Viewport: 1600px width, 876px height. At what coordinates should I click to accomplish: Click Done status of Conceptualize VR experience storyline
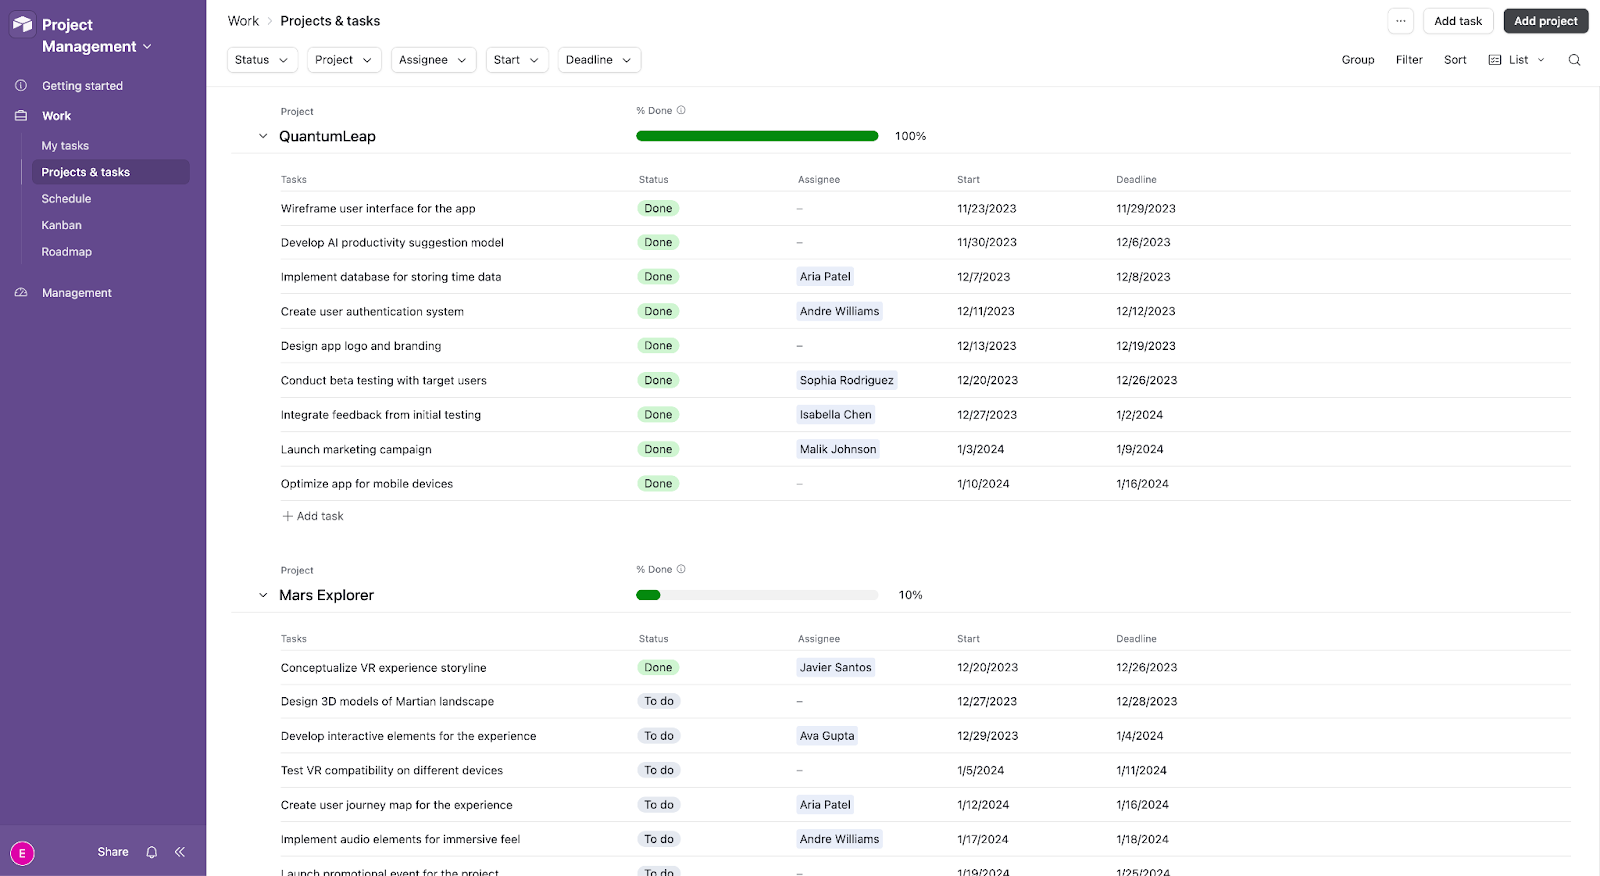(658, 667)
